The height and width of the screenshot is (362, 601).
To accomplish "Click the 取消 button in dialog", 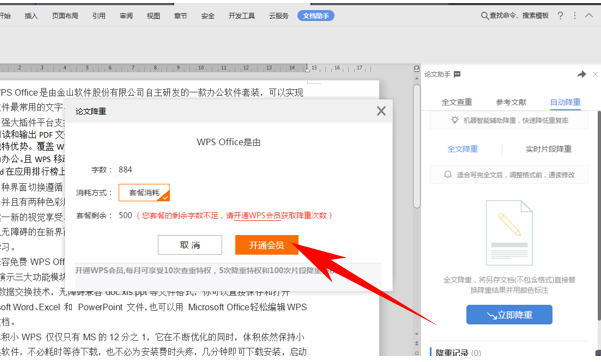I will point(190,245).
